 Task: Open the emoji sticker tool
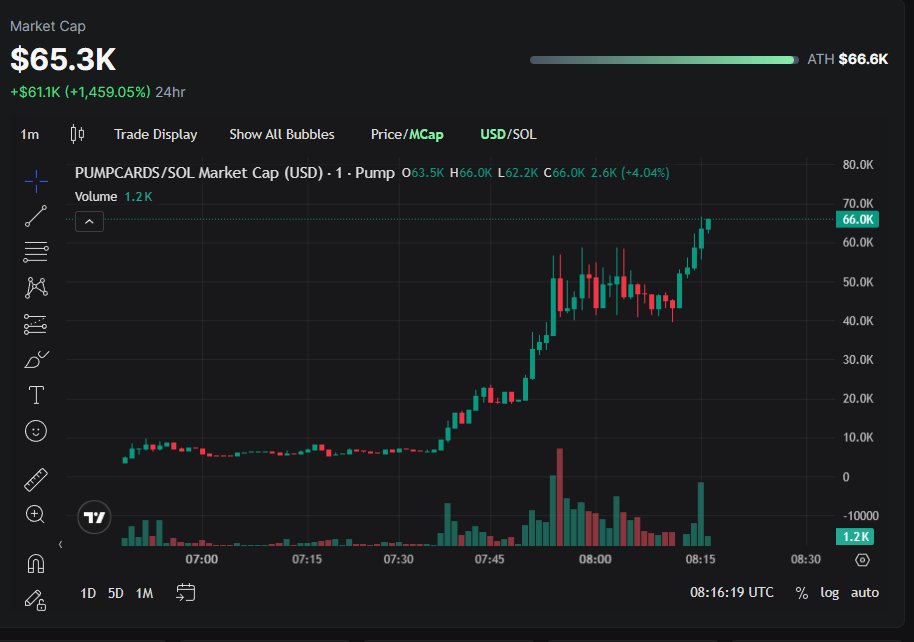click(x=35, y=431)
